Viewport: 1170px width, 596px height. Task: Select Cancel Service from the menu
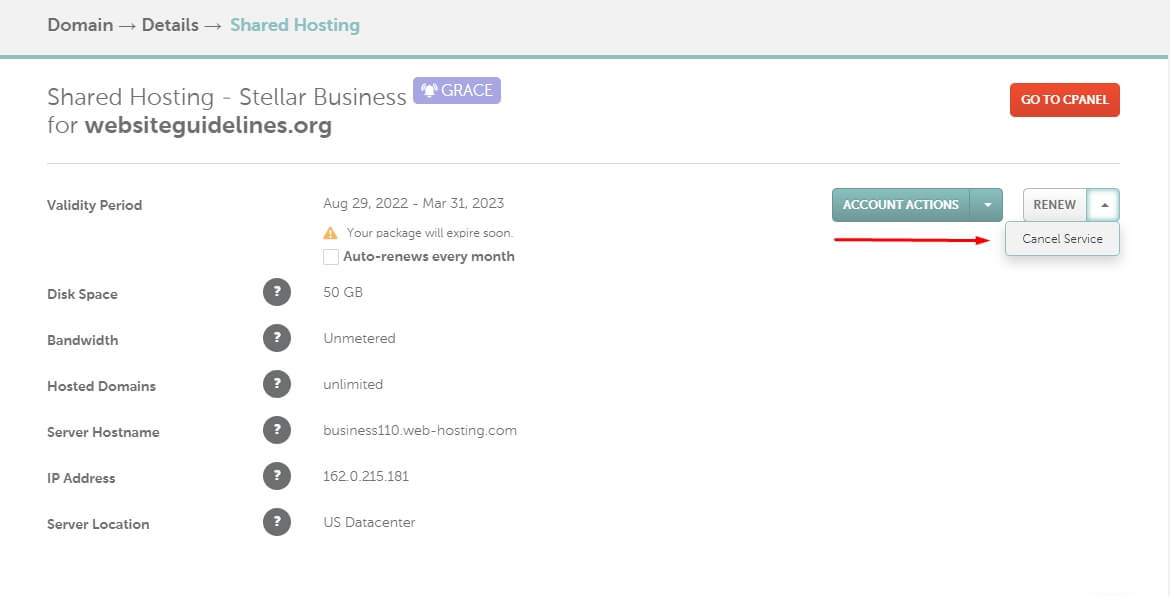[x=1062, y=239]
